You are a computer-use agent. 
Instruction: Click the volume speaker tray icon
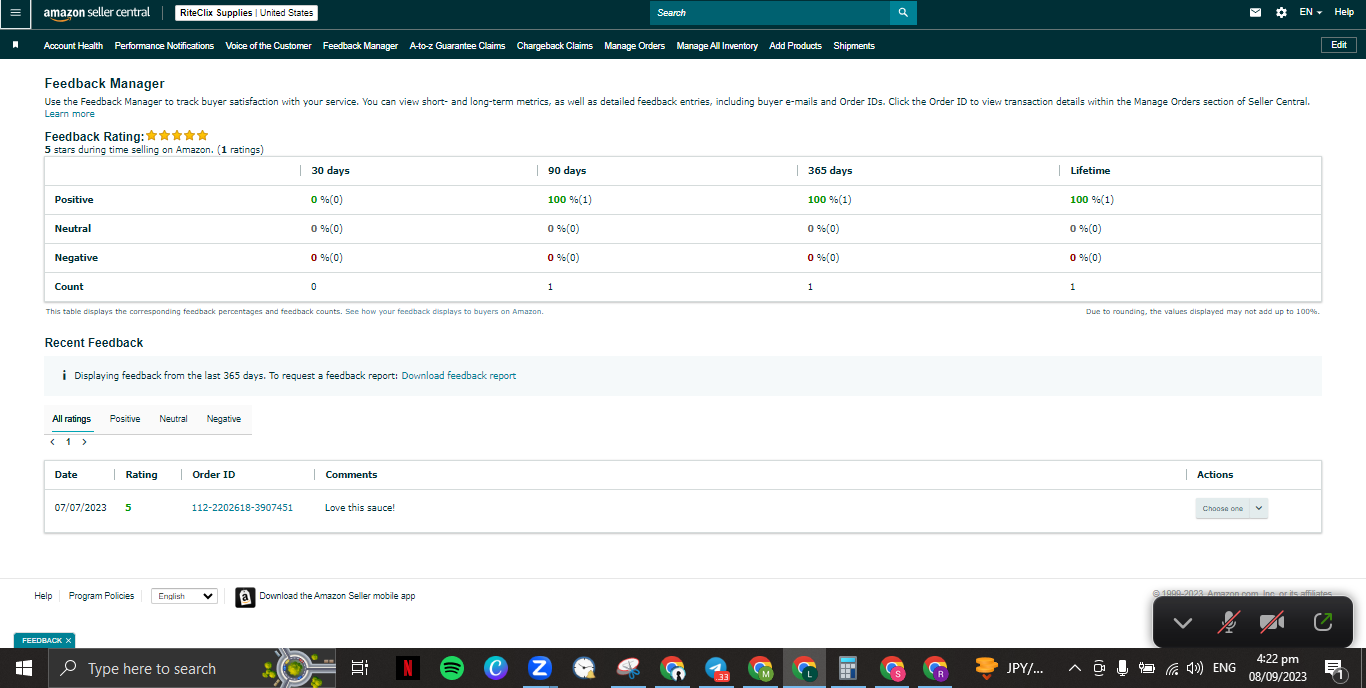click(x=1195, y=668)
